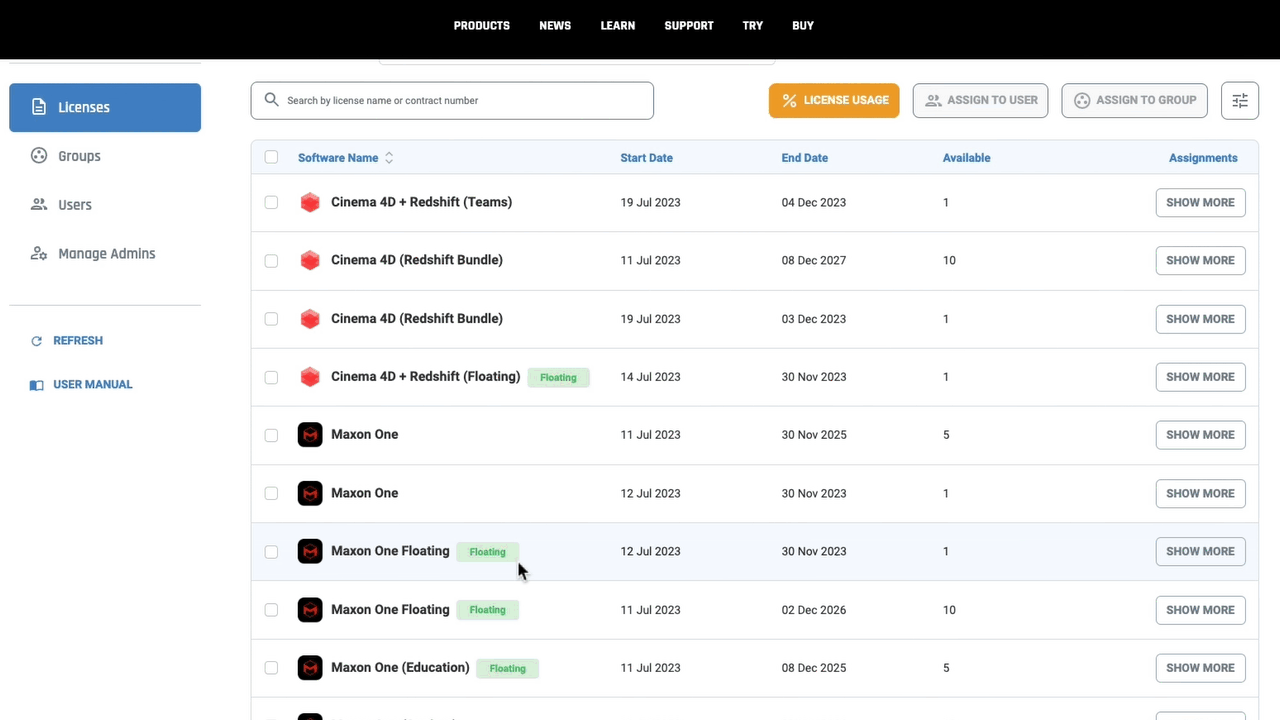This screenshot has height=720, width=1280.
Task: Click Assign to User button
Action: [980, 100]
